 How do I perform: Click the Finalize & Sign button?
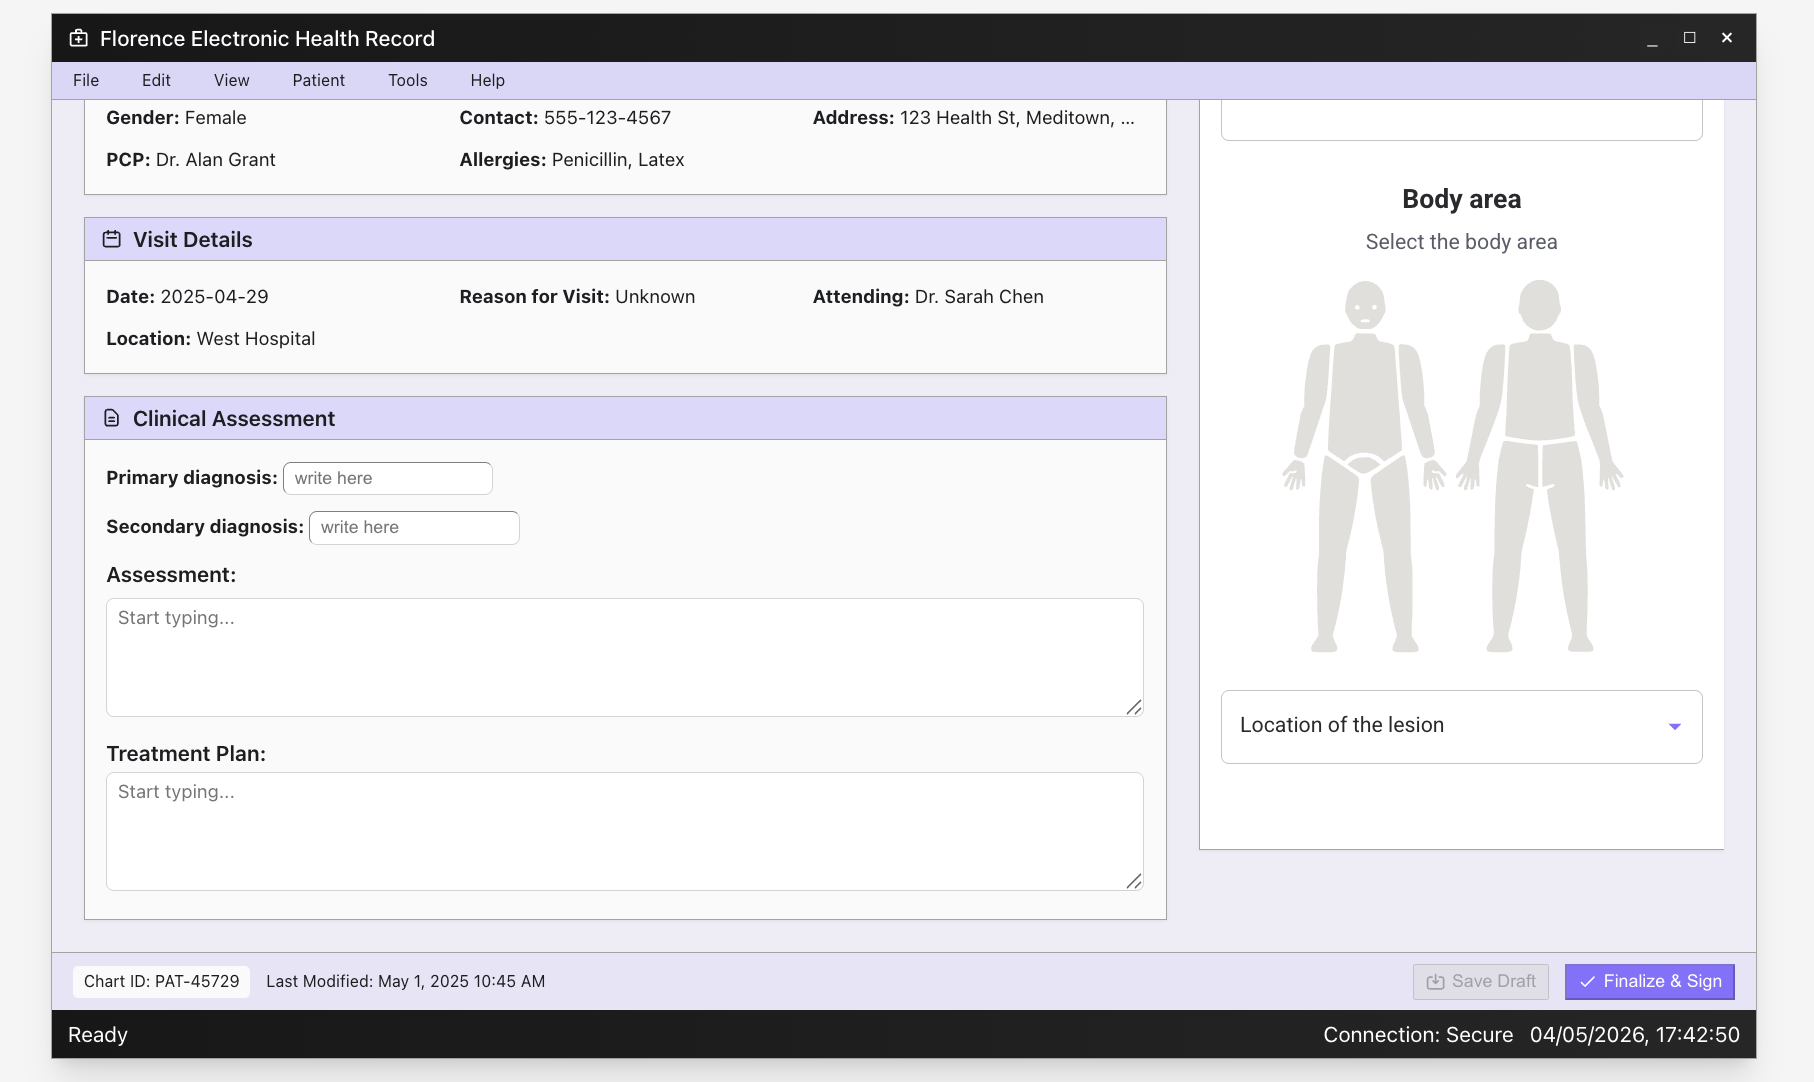coord(1650,982)
